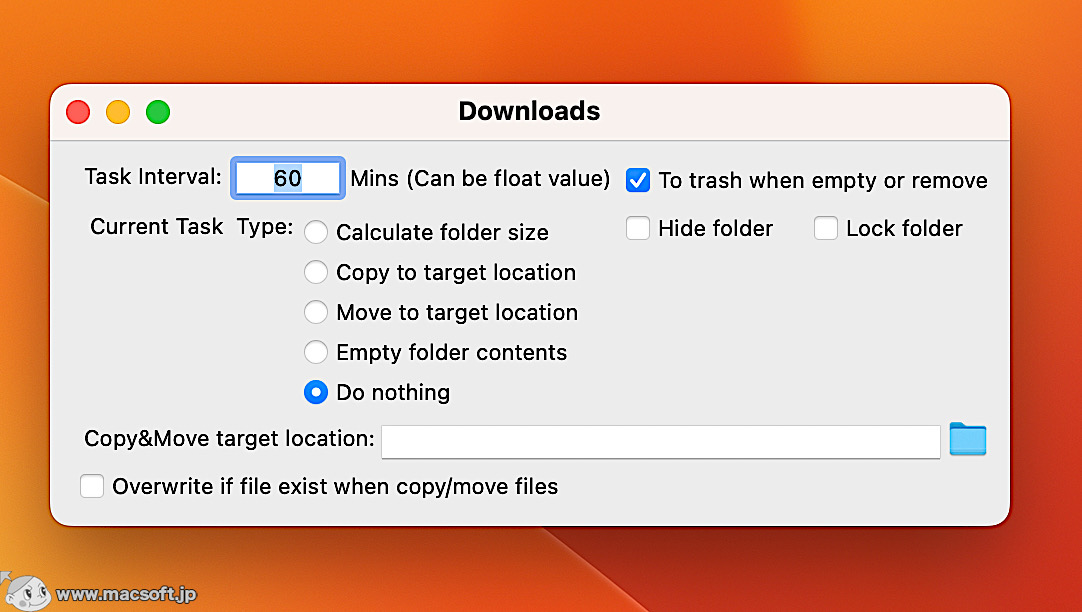Zoom the window with the green button
The image size is (1082, 612).
(158, 112)
